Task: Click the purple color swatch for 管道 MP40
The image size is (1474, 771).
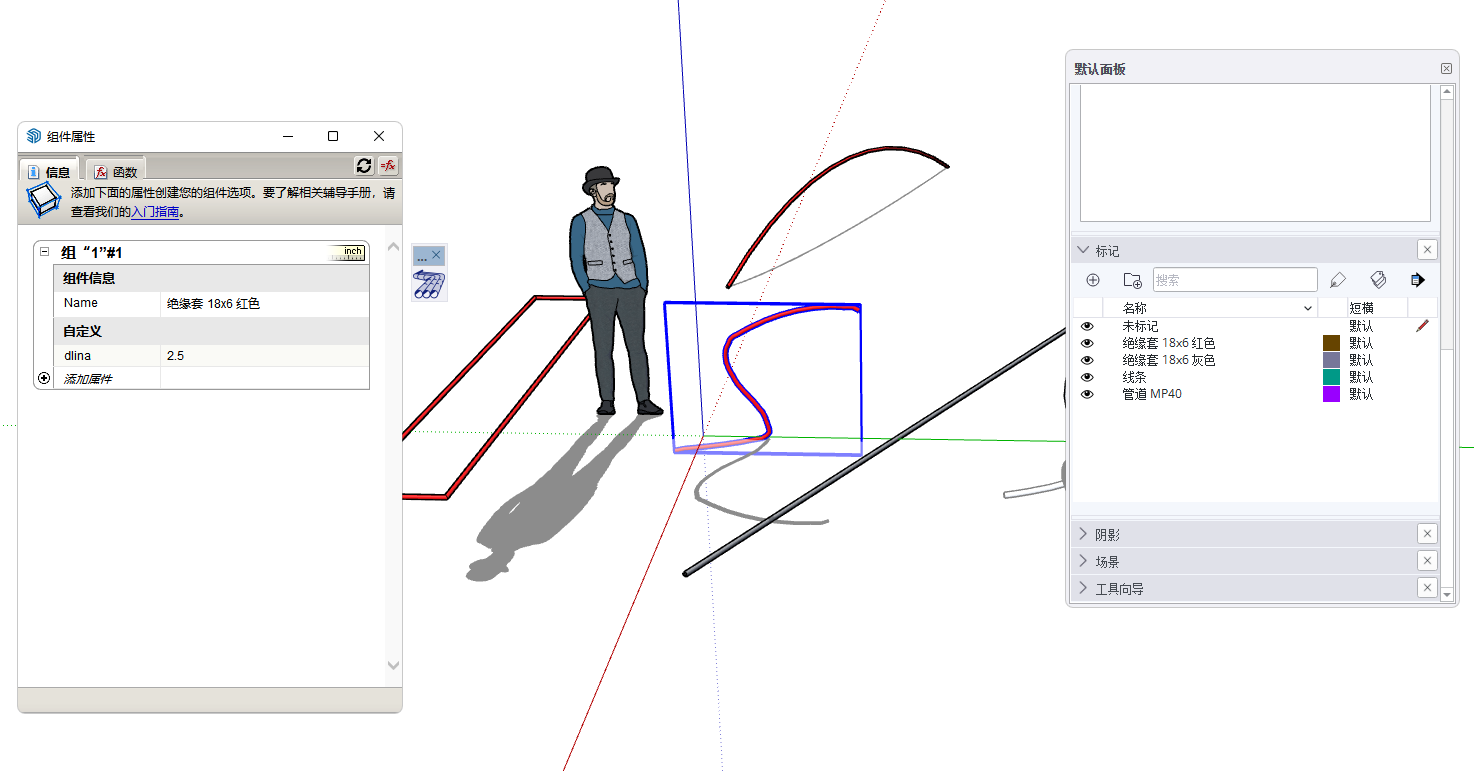Action: (x=1331, y=394)
